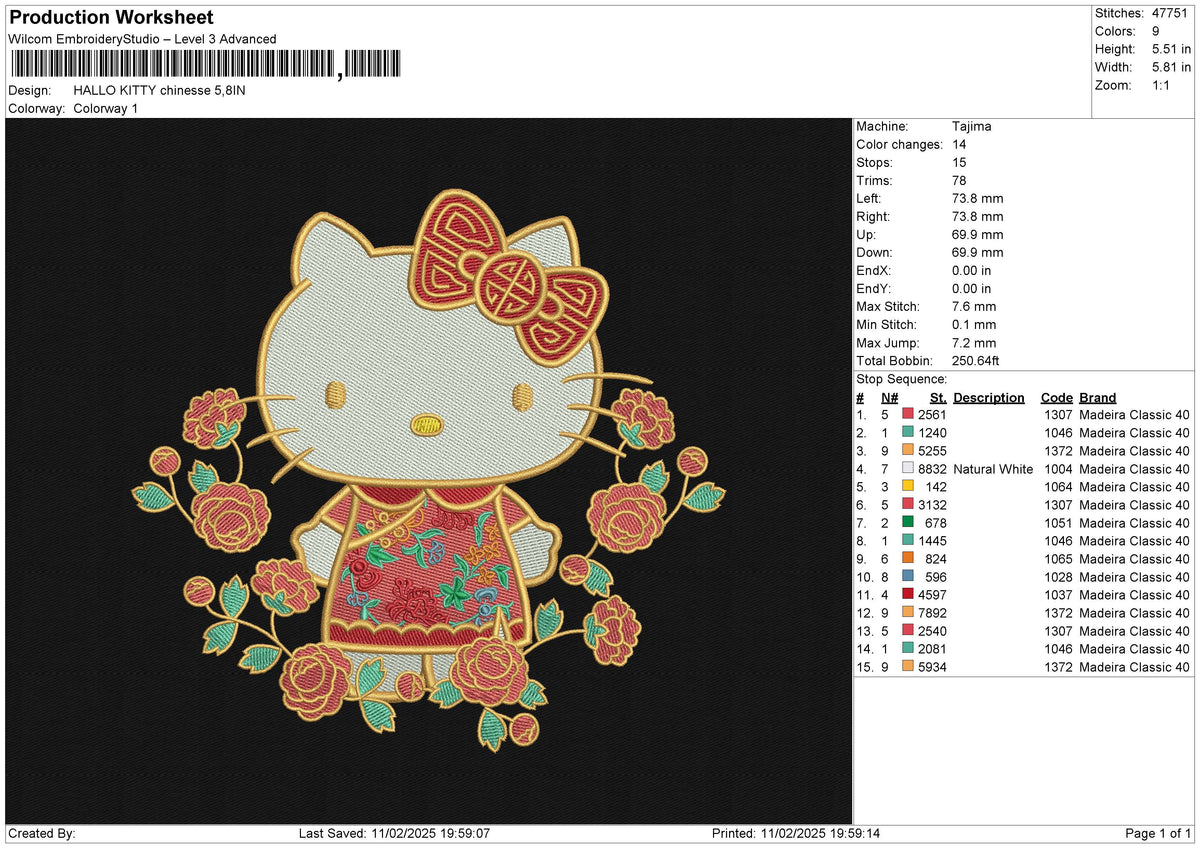This screenshot has width=1200, height=848.
Task: Click the white swatch in the Natural White row
Action: click(x=908, y=469)
